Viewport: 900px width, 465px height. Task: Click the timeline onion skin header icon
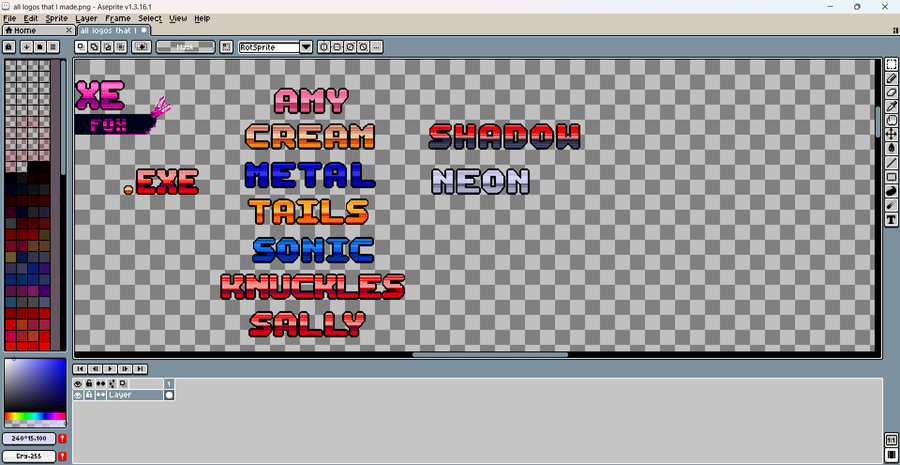coord(123,383)
